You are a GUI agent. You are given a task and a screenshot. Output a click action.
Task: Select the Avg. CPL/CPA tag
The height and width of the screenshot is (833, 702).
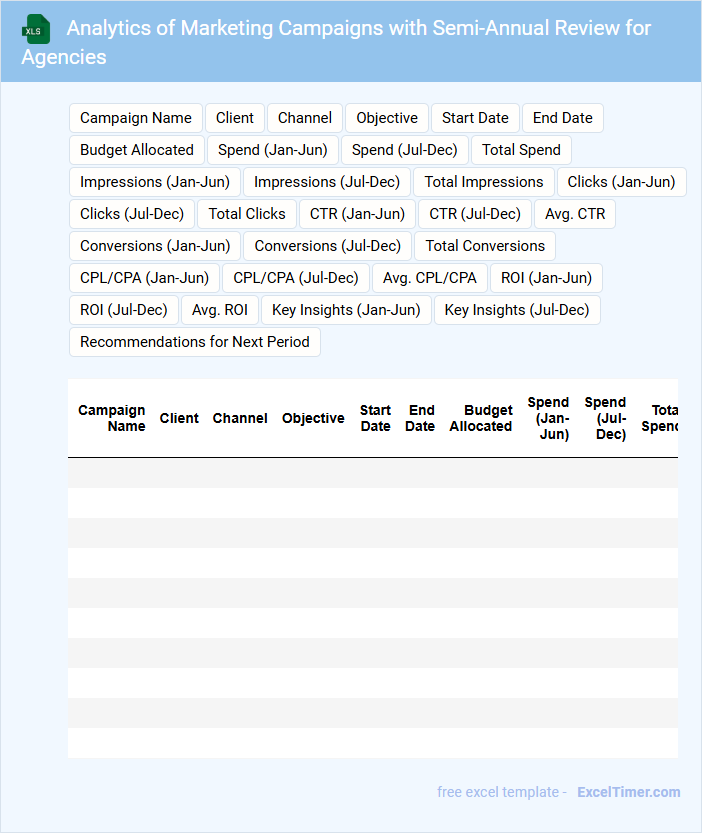[429, 277]
